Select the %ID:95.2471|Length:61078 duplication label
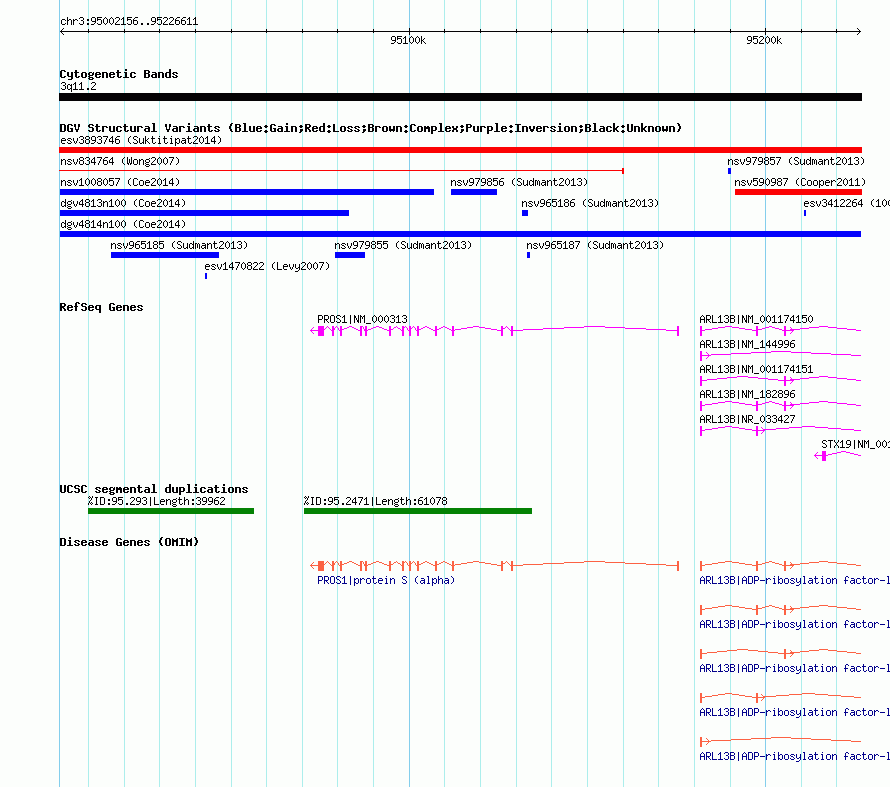This screenshot has height=787, width=890. tap(375, 501)
